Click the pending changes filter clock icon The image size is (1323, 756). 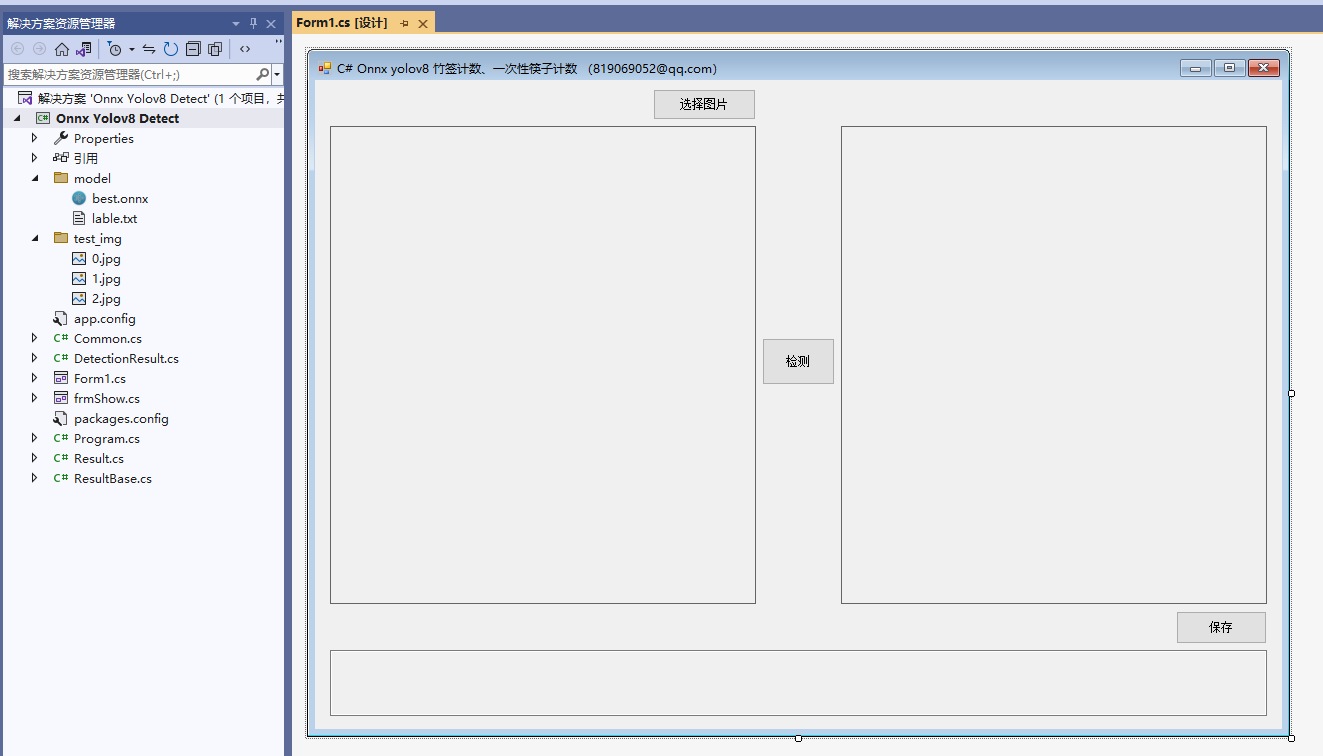(x=115, y=49)
